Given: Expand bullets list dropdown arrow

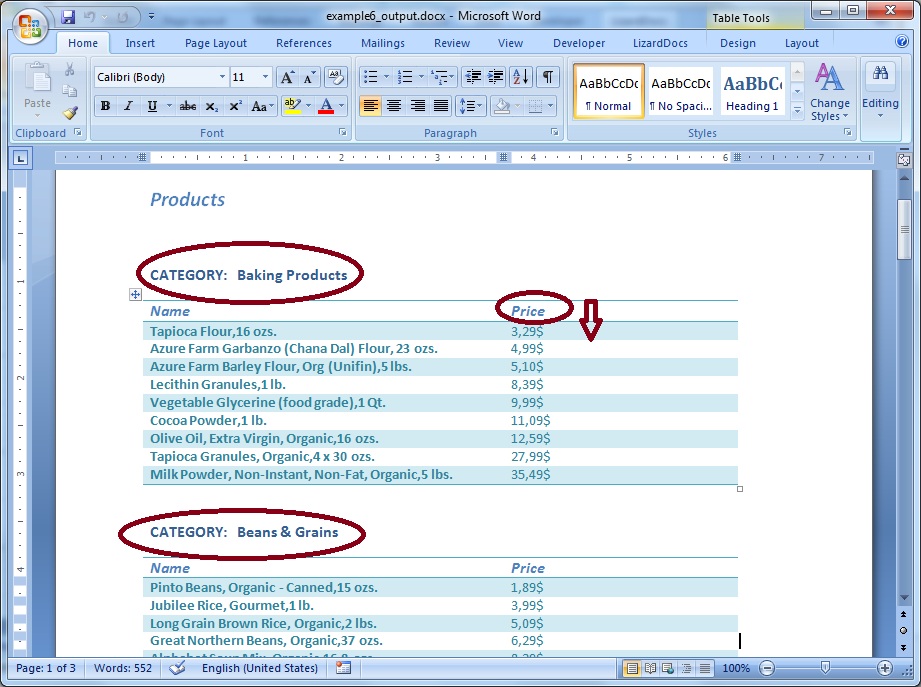Looking at the screenshot, I should pyautogui.click(x=386, y=77).
